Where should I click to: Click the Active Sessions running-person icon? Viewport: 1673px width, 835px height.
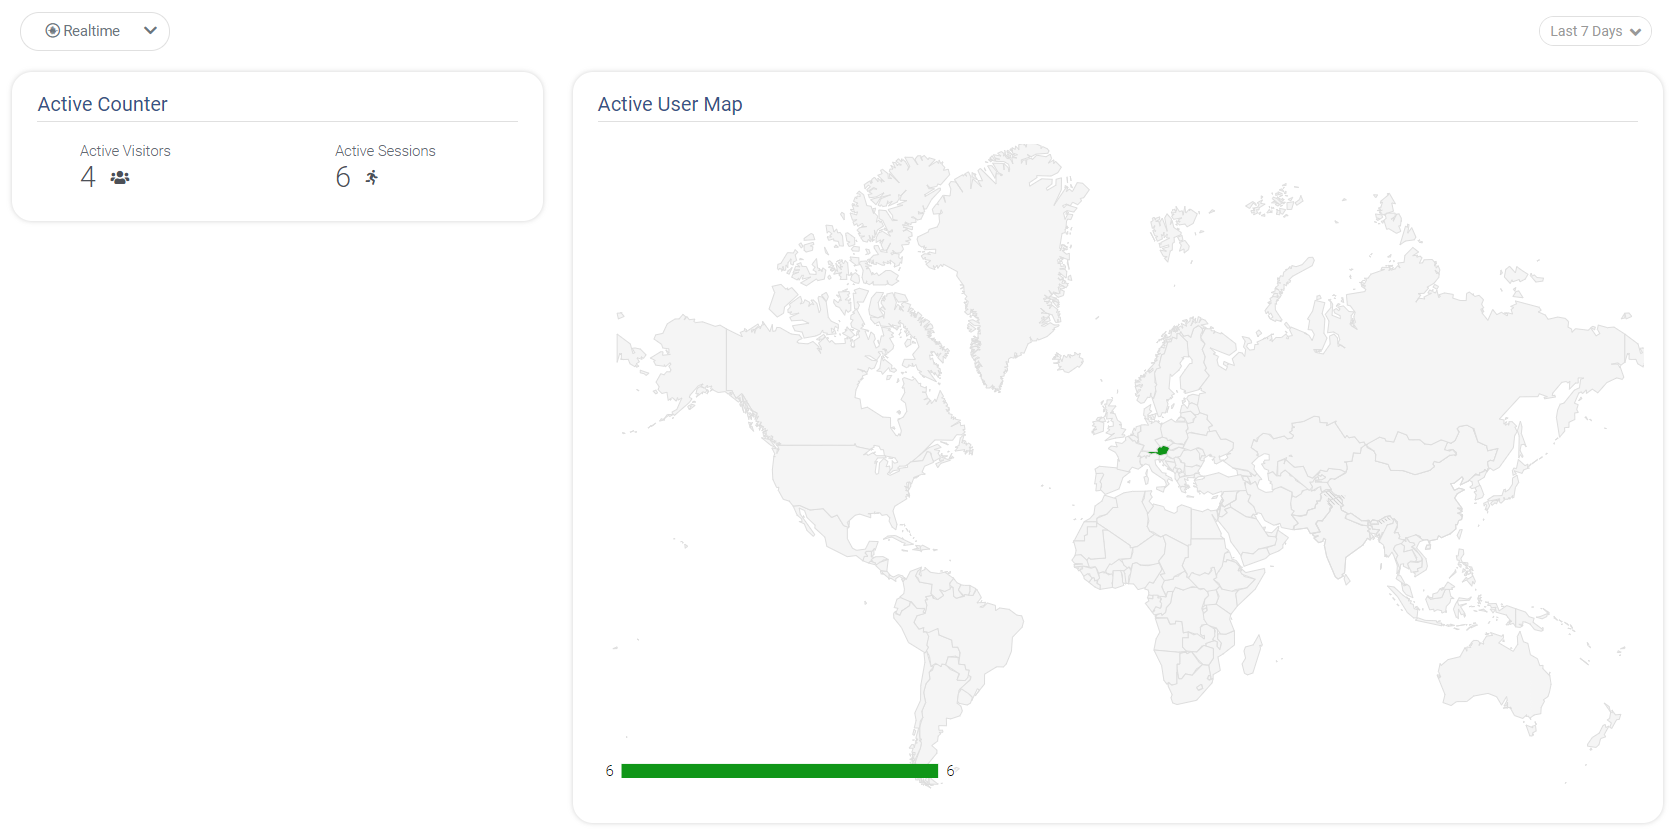[x=372, y=177]
